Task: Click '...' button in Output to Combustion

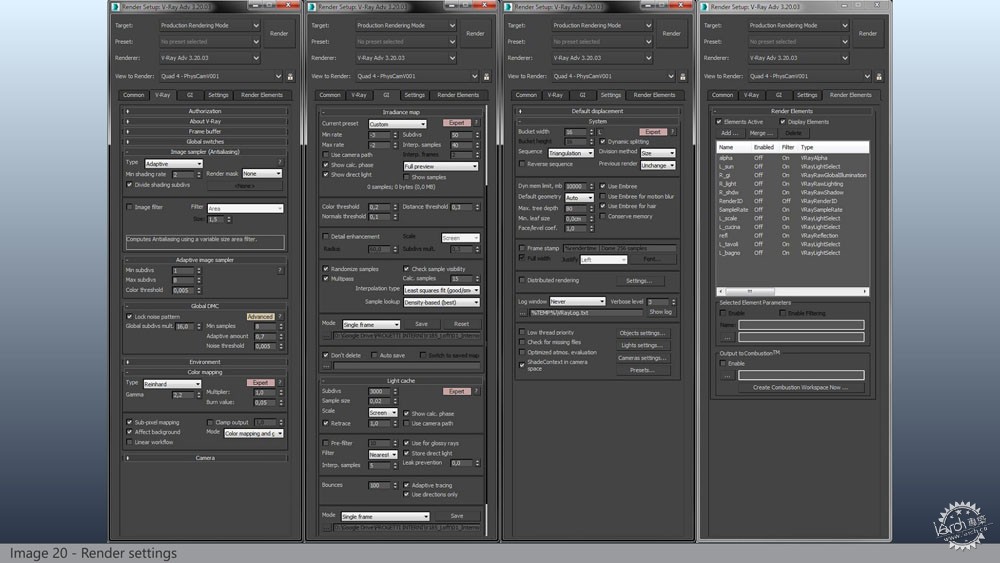Action: click(x=727, y=375)
